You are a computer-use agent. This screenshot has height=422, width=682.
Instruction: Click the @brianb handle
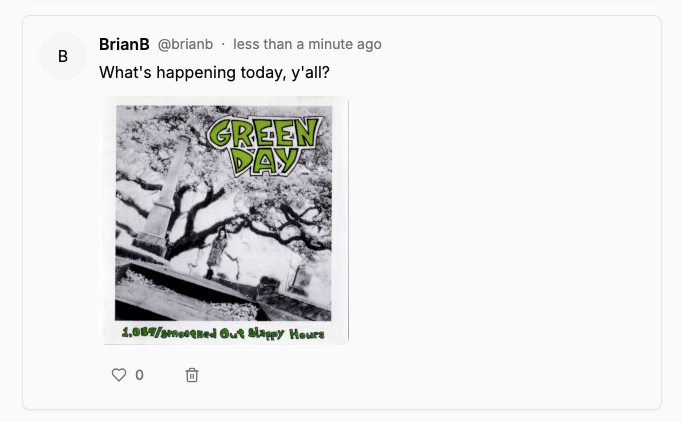pos(185,44)
